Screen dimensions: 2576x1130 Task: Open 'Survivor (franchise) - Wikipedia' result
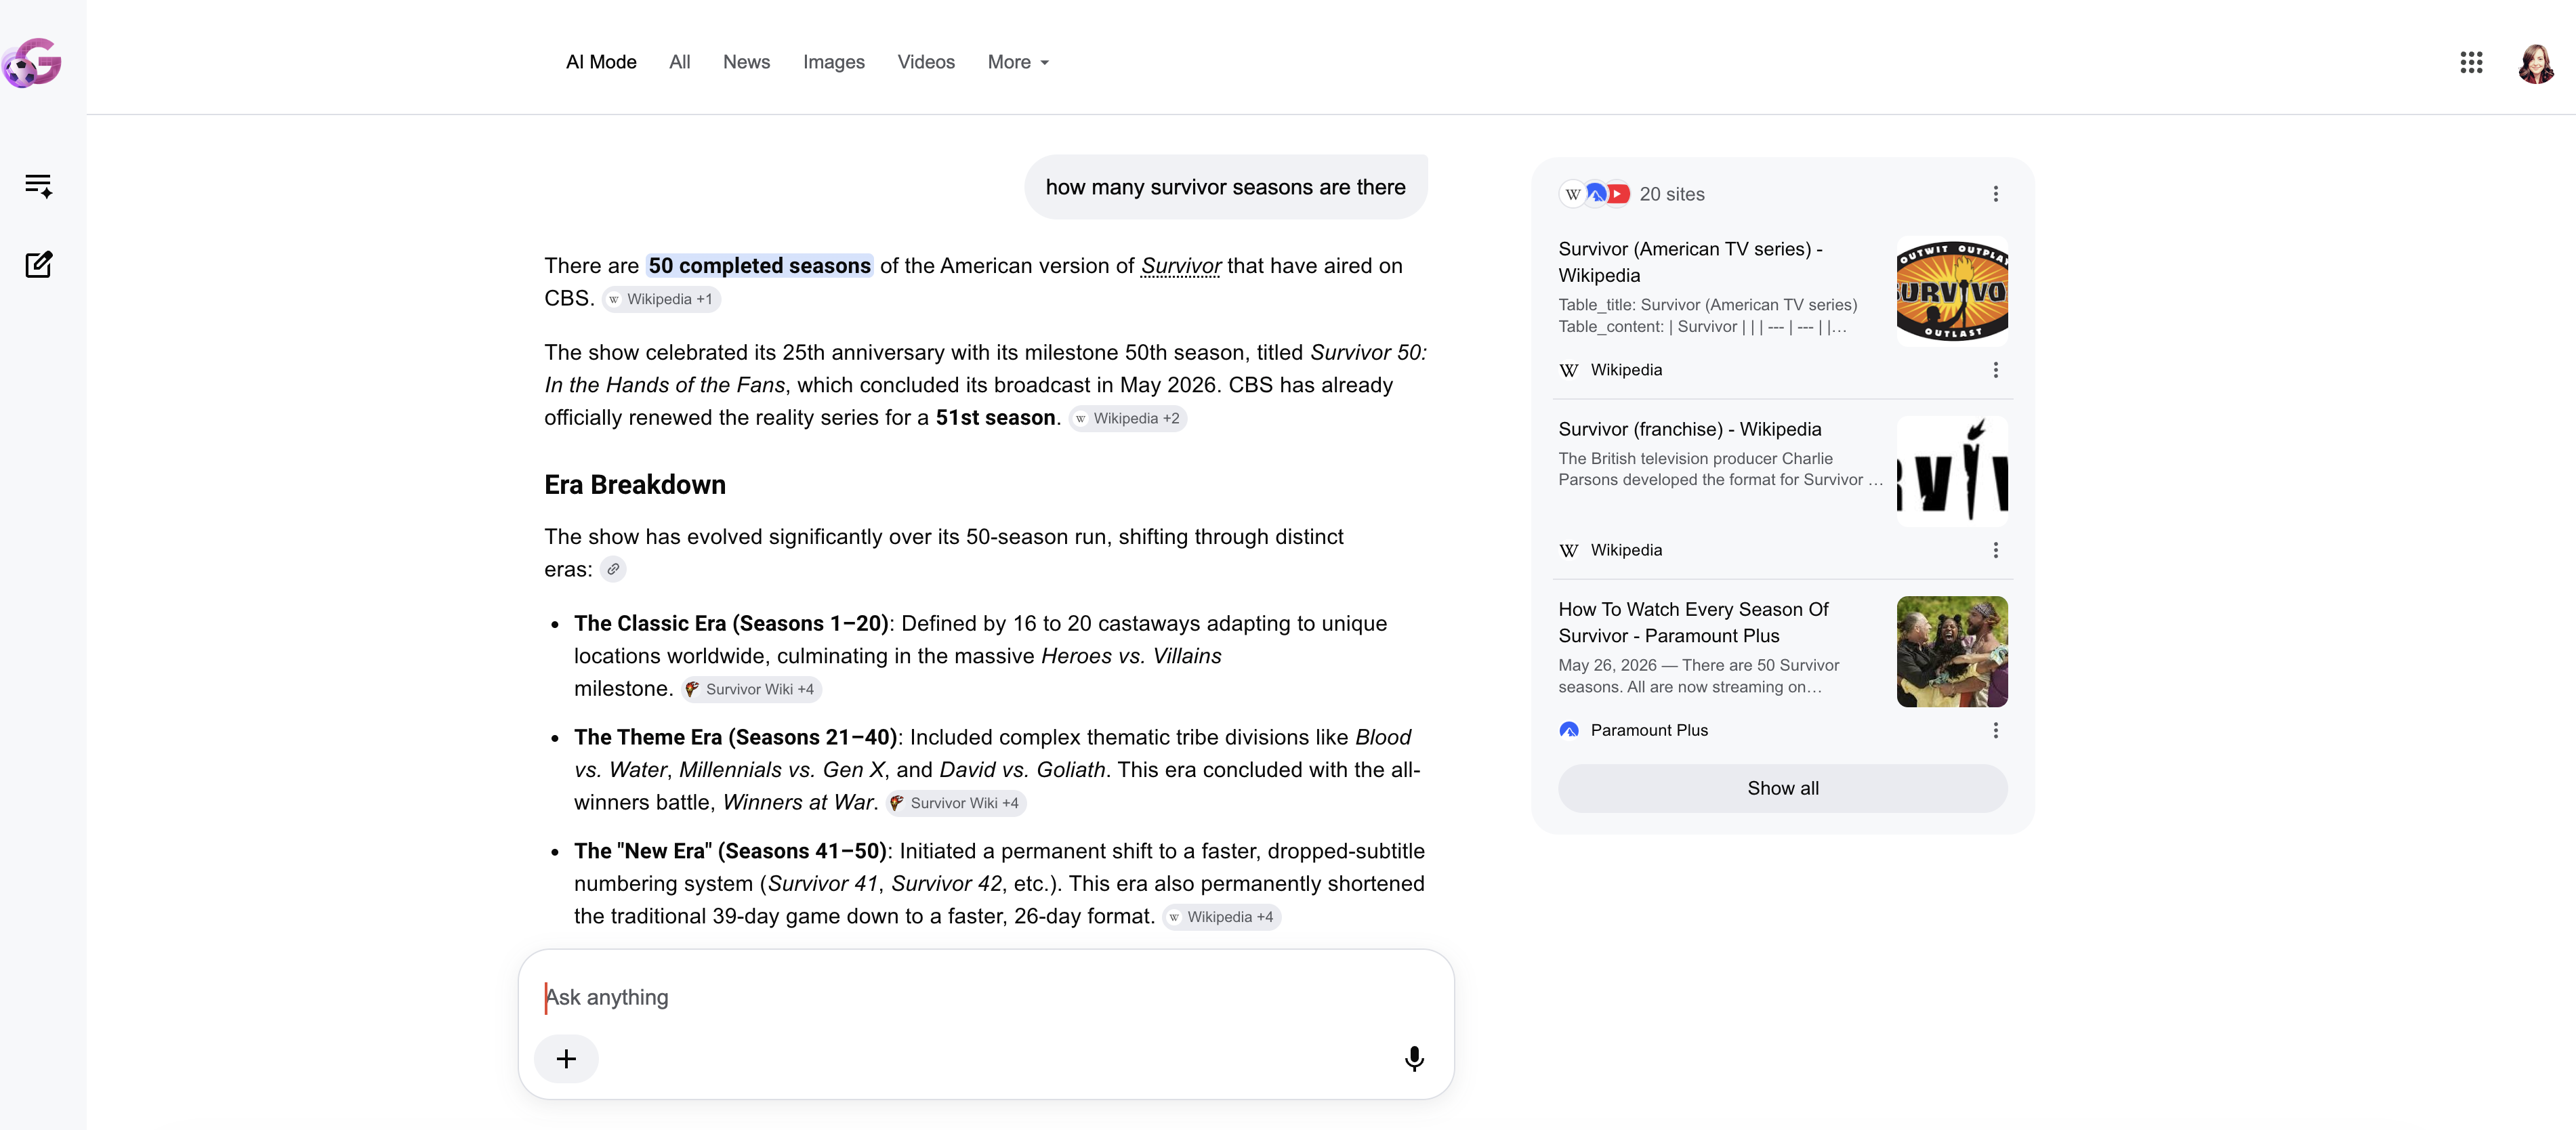click(1689, 429)
